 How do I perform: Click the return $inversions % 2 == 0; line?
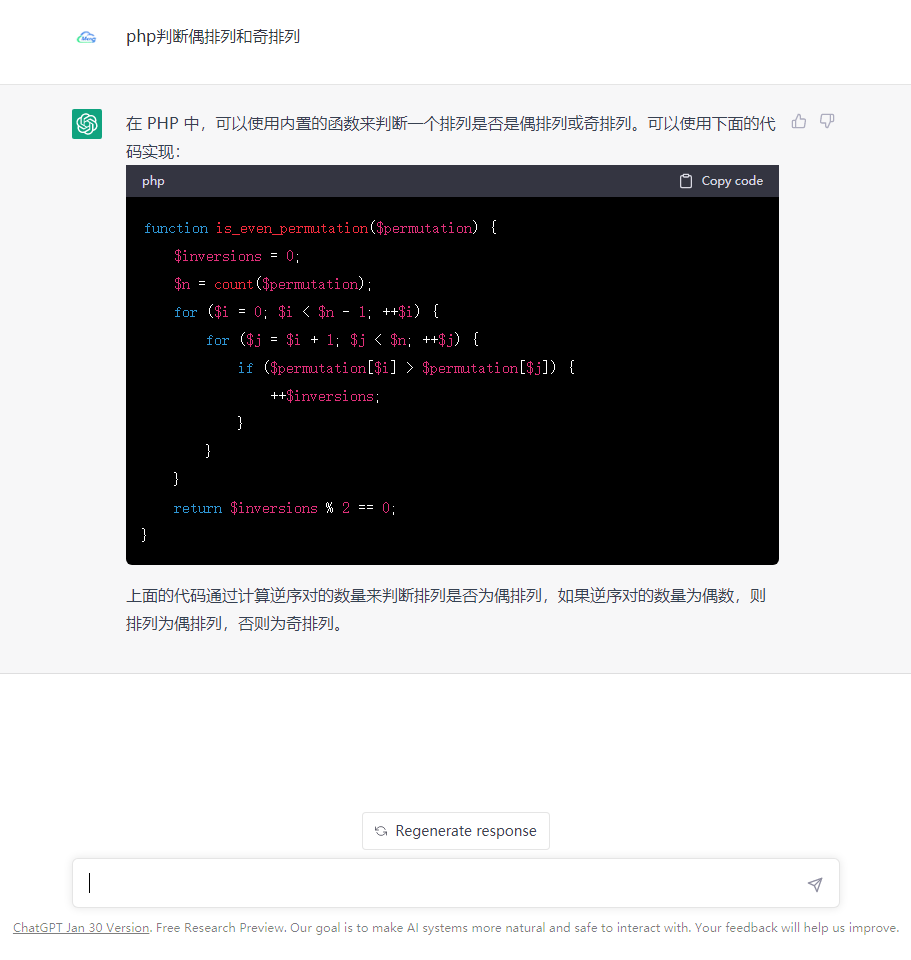point(285,508)
